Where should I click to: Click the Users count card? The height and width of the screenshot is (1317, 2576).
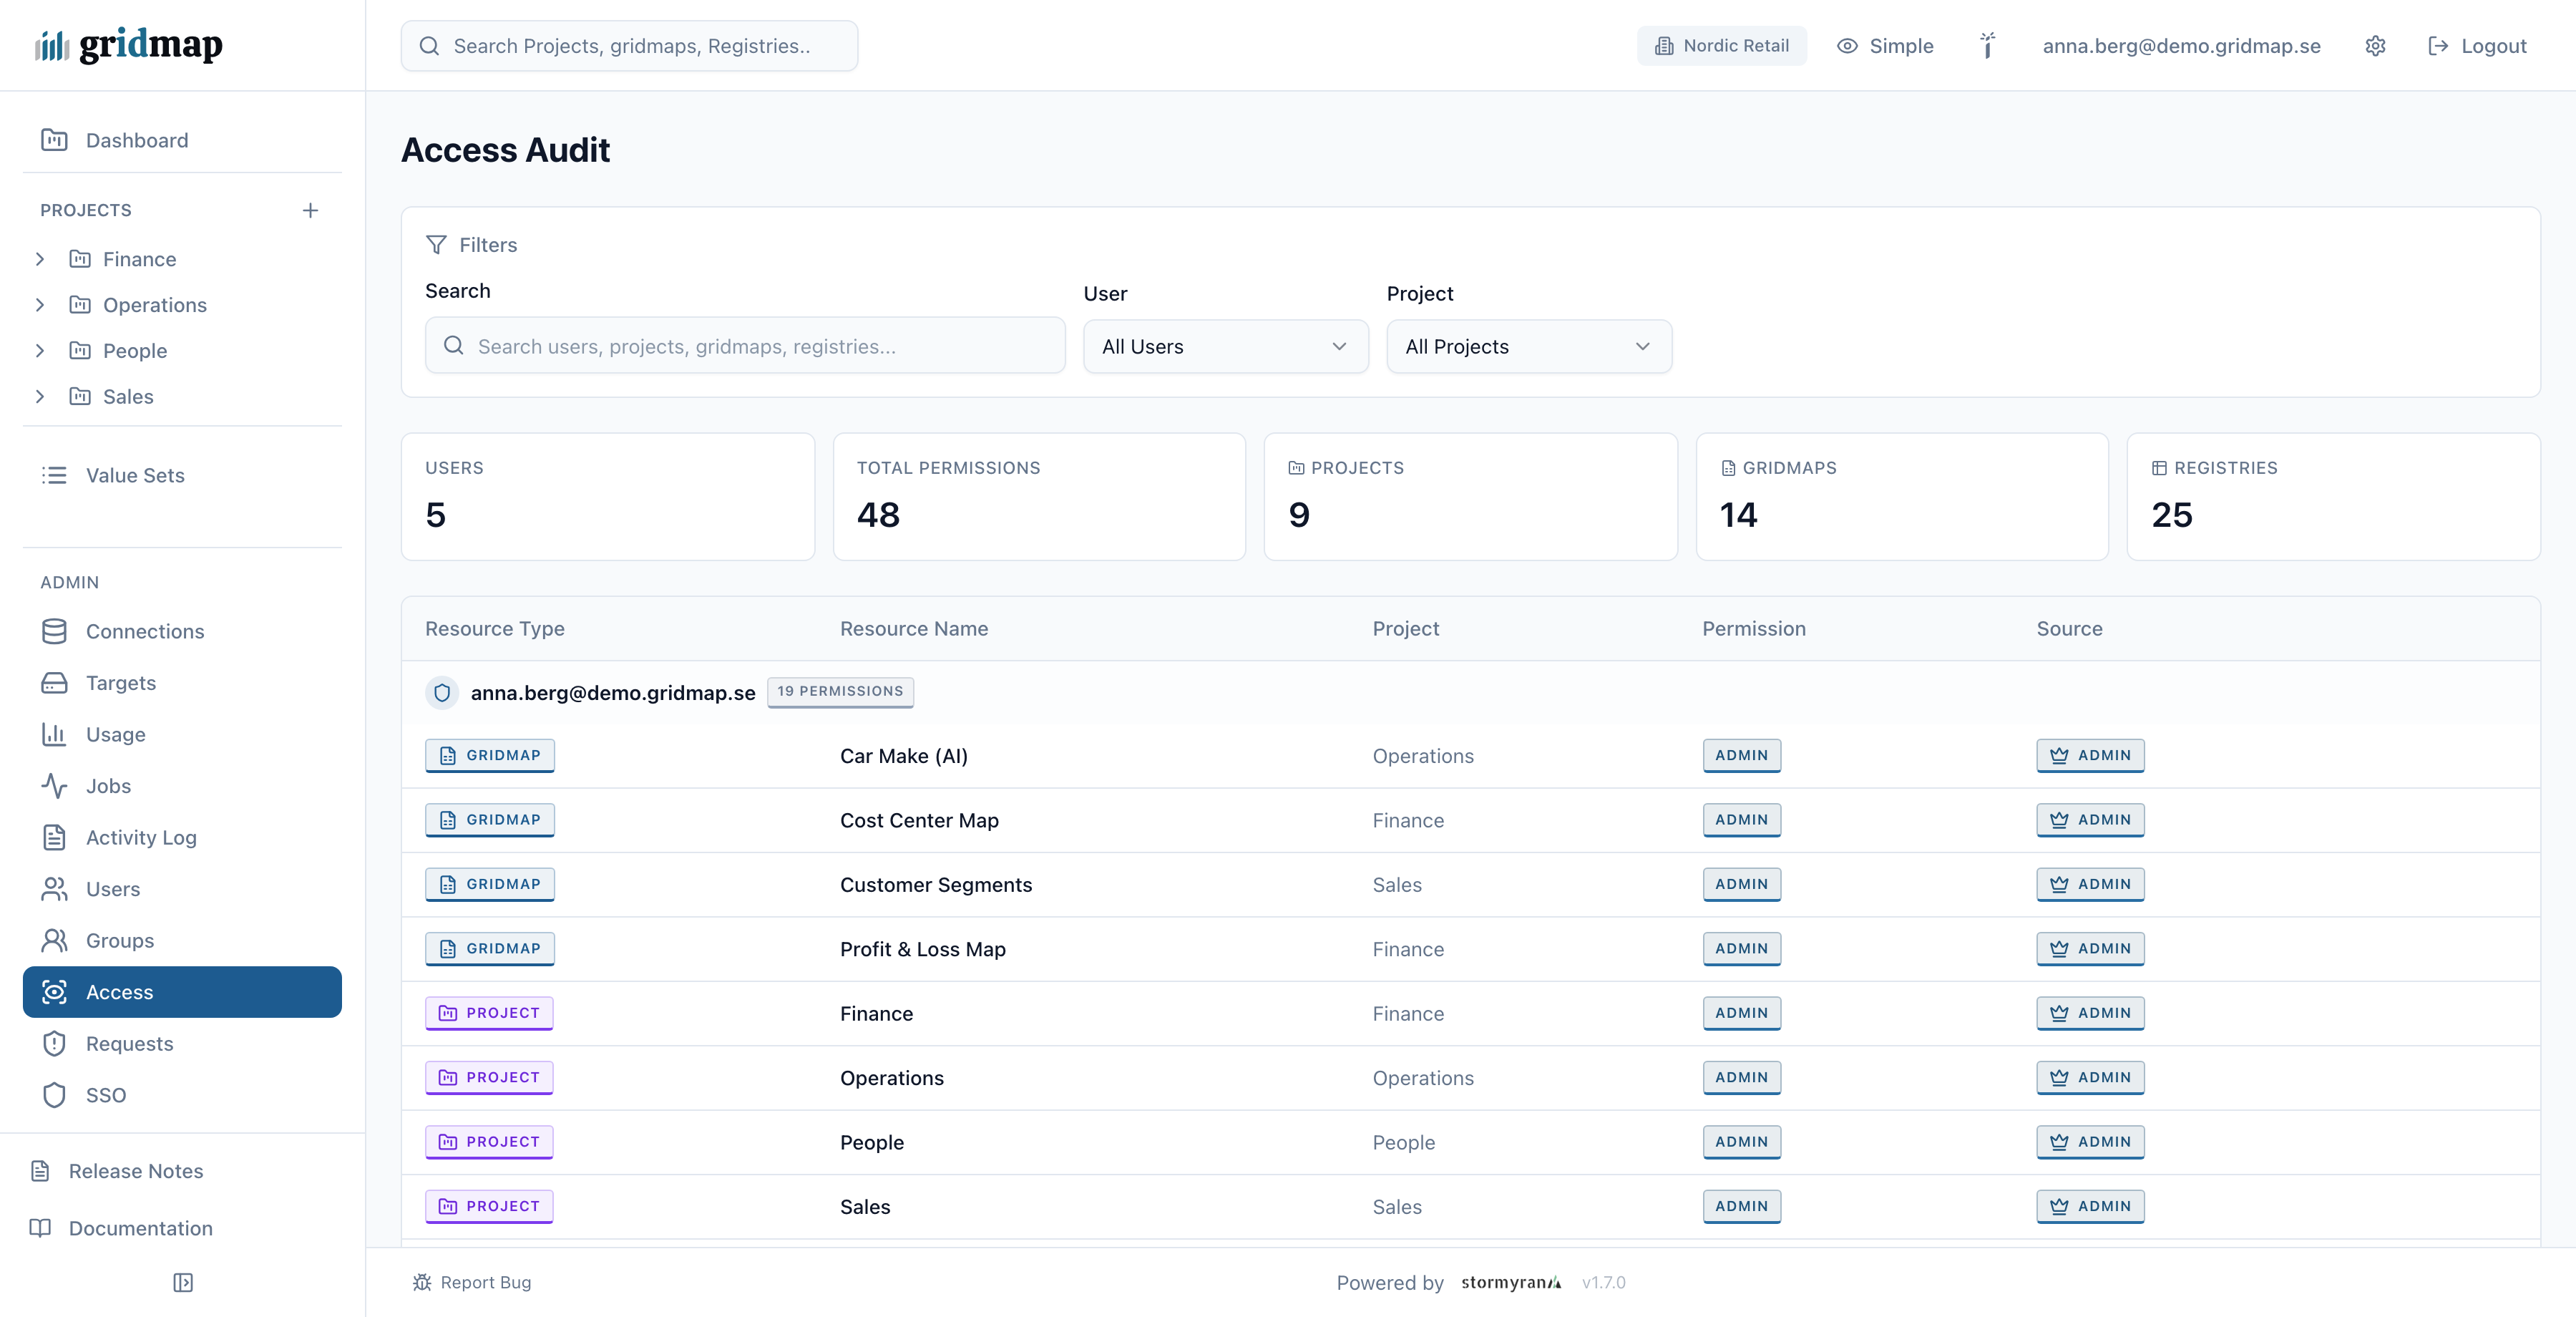click(608, 496)
